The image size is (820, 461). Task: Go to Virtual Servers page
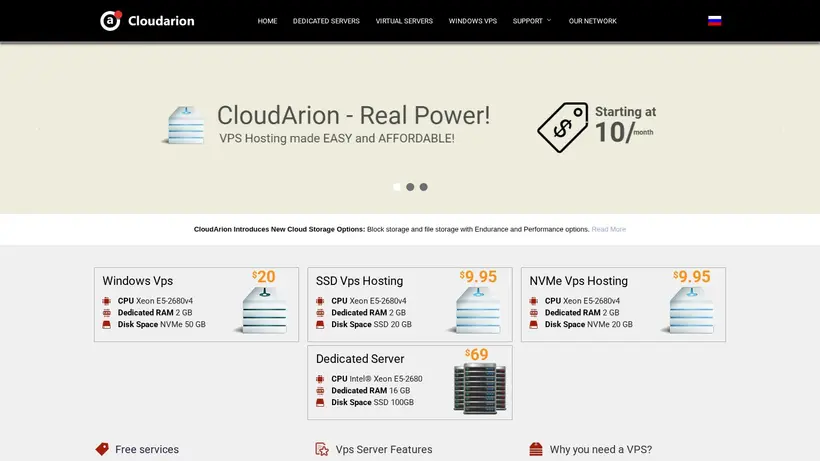point(404,21)
